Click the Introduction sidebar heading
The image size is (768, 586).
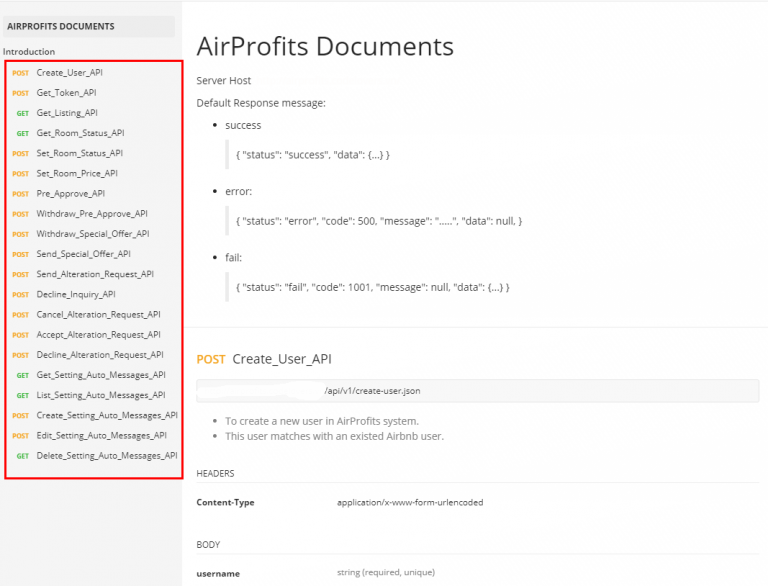tap(29, 52)
